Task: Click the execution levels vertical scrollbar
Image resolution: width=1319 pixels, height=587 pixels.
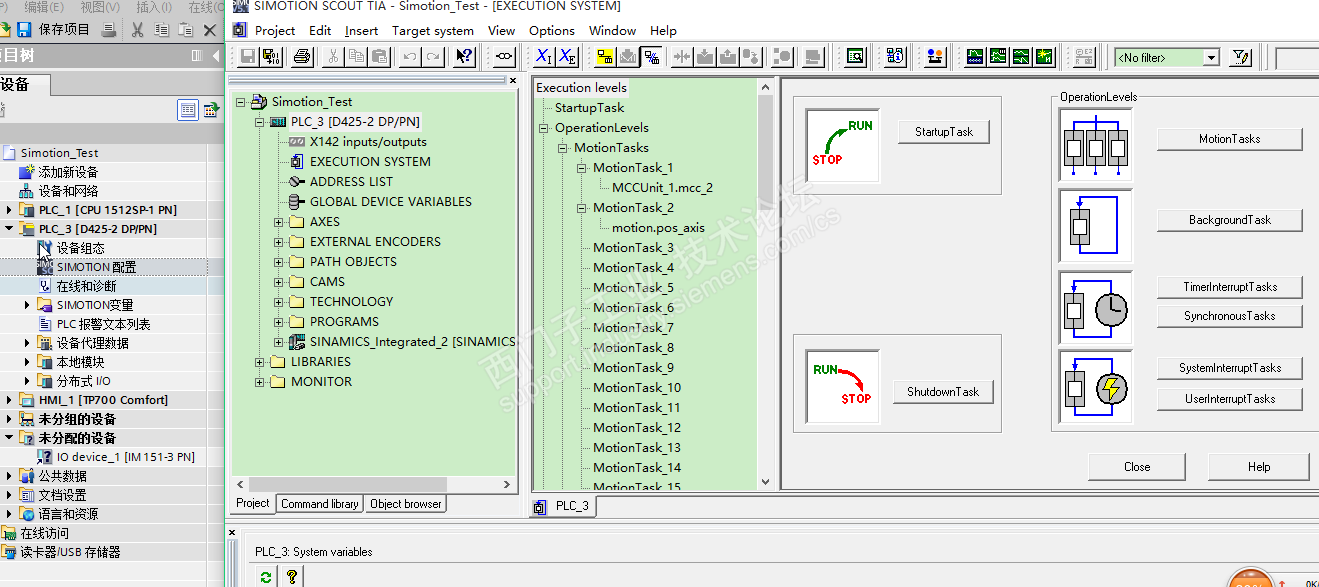Action: tap(765, 285)
